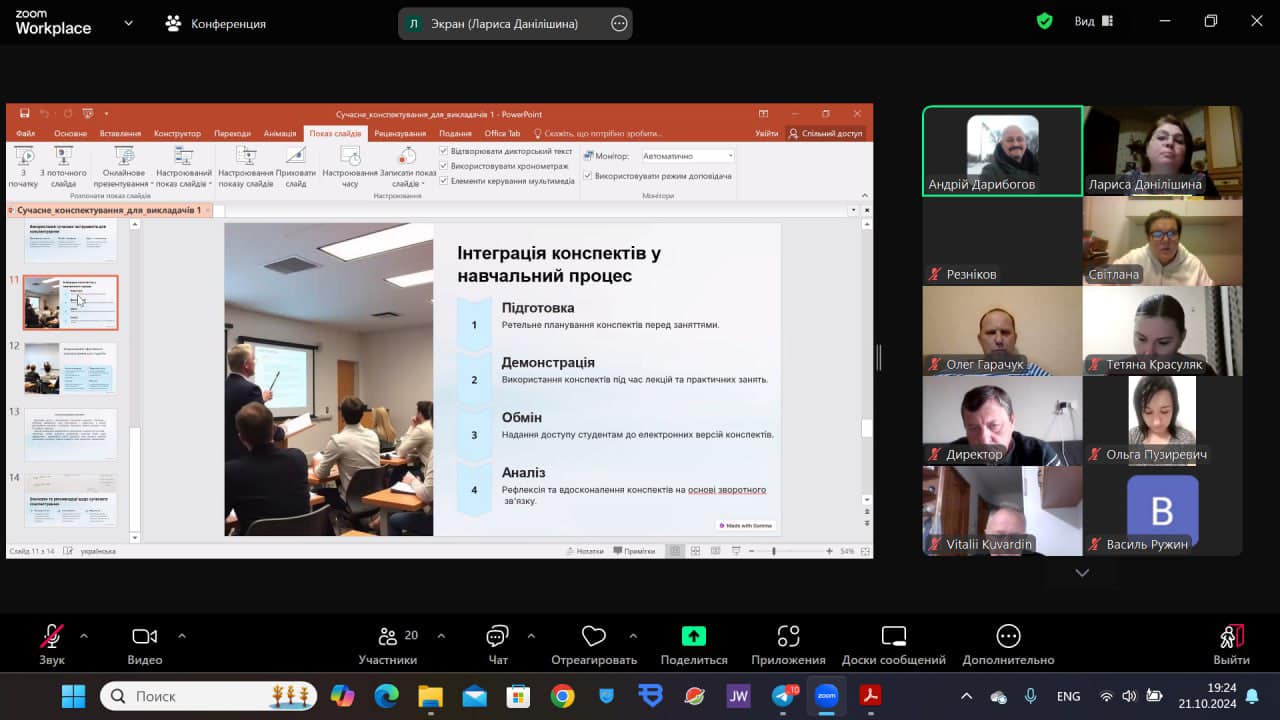
Task: Expand video options arrow next to Видео
Action: [x=182, y=635]
